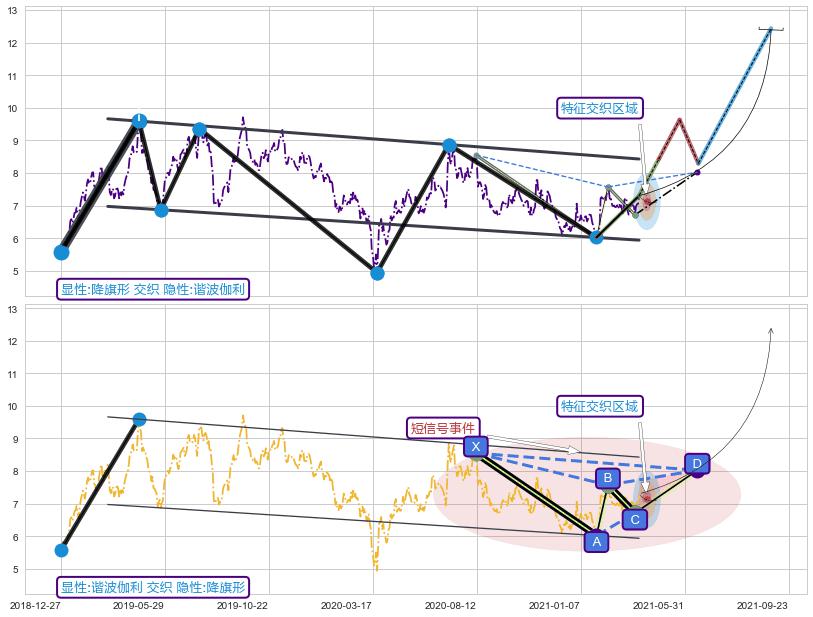Click the top chart's lowest blue dot near 5

click(377, 272)
